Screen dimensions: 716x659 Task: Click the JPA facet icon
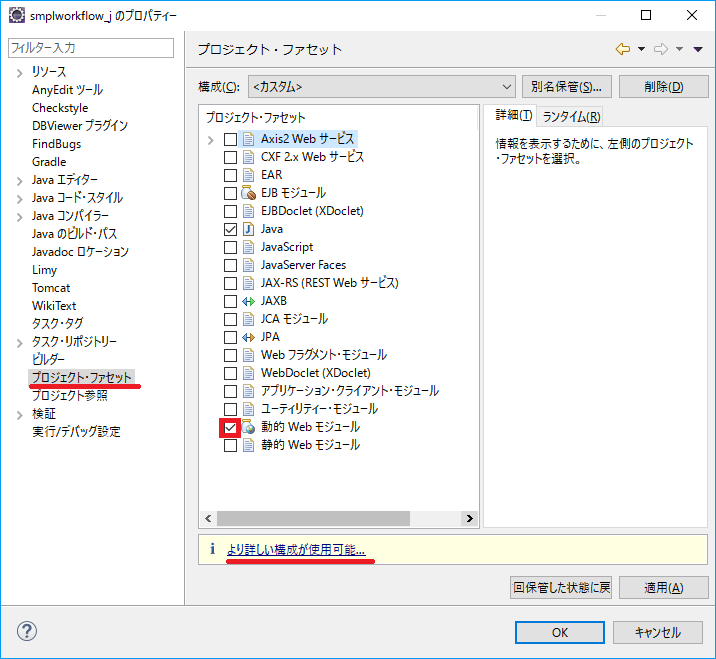(x=248, y=337)
